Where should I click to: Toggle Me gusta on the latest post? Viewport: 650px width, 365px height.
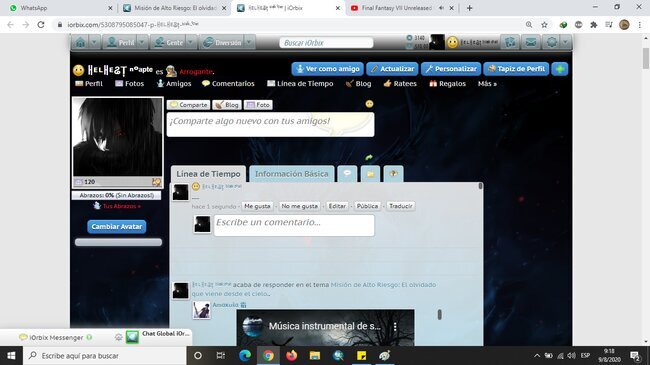click(x=257, y=206)
